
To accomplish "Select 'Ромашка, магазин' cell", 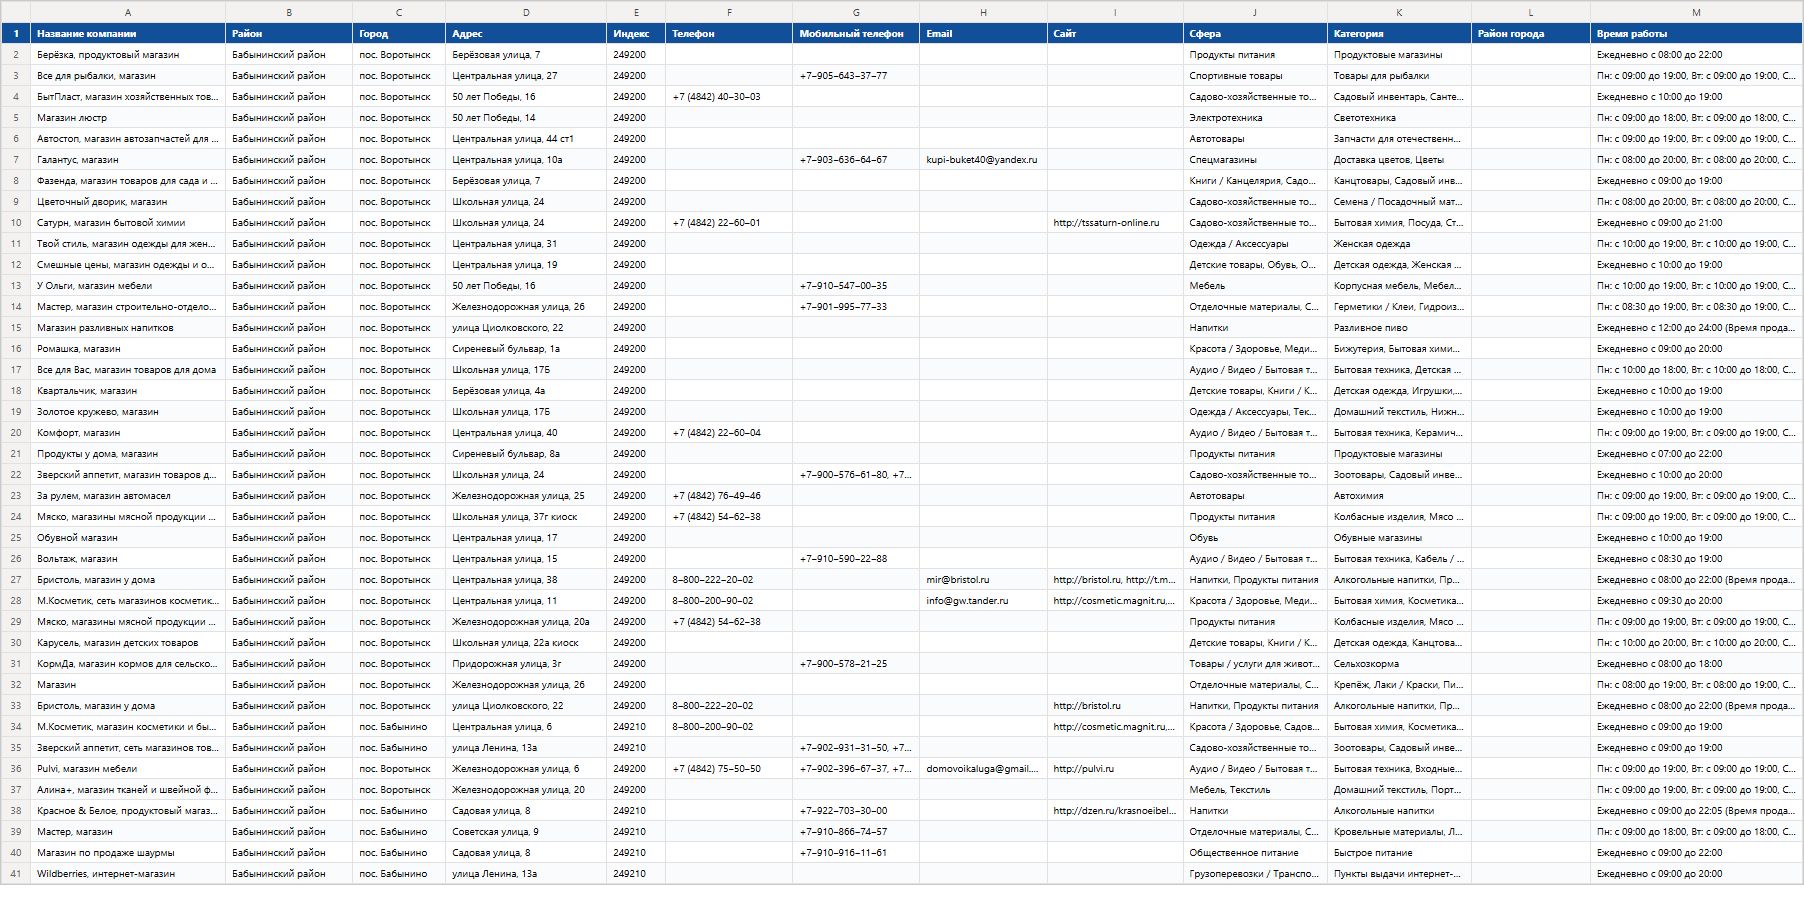I will pos(128,349).
